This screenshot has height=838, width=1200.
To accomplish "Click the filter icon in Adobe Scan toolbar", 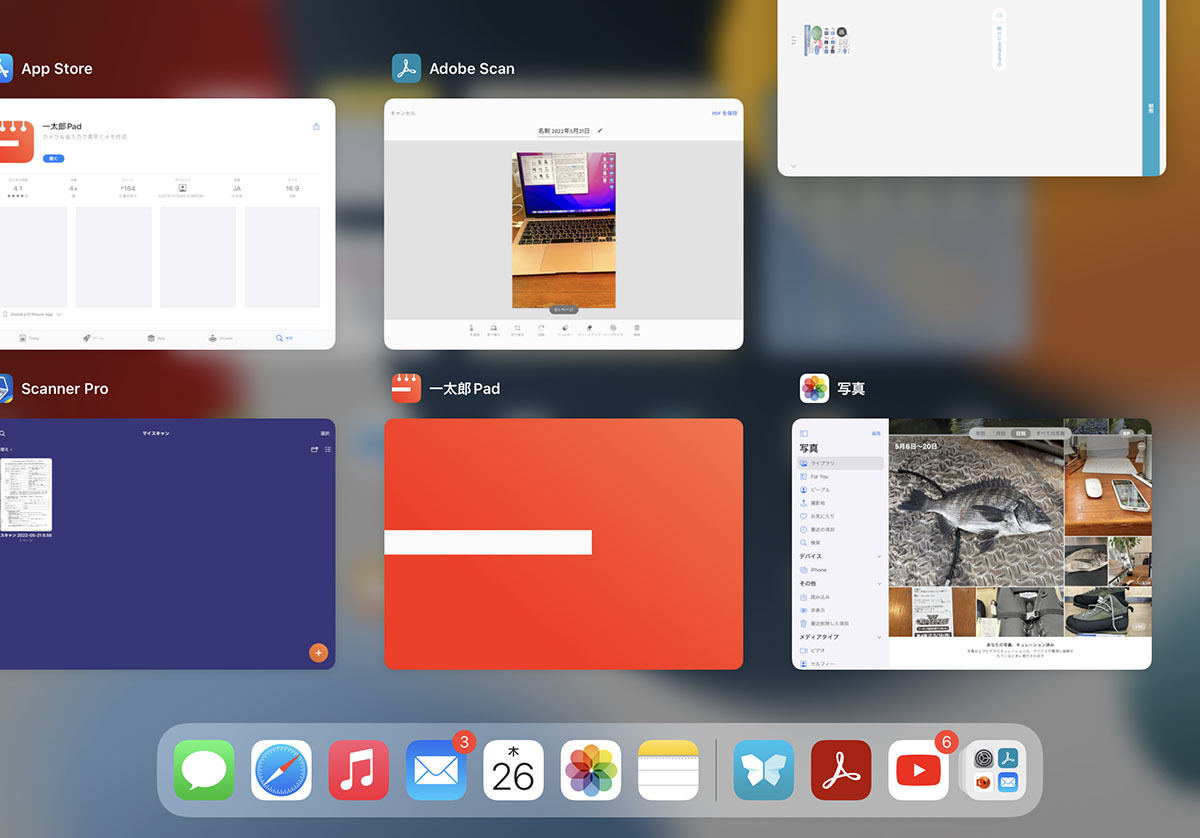I will [x=565, y=329].
